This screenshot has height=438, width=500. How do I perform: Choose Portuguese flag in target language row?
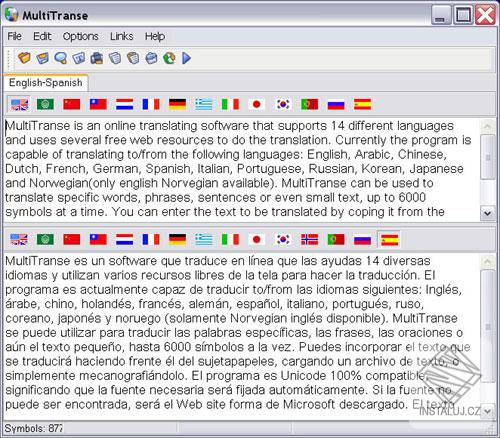(336, 239)
